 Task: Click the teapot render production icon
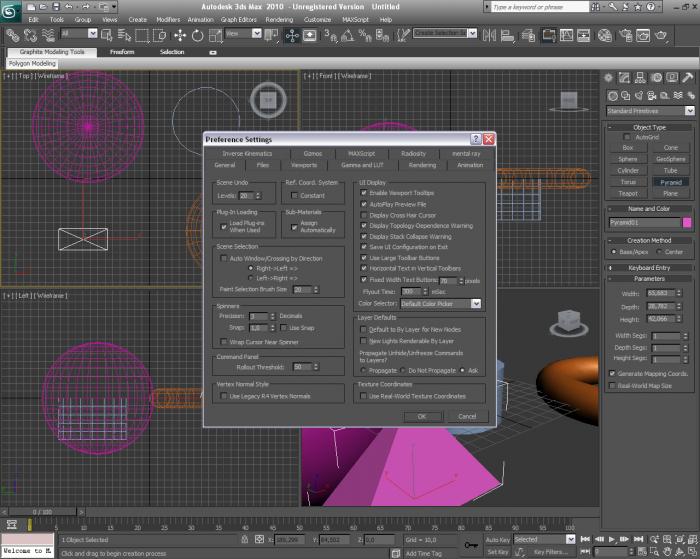click(661, 35)
